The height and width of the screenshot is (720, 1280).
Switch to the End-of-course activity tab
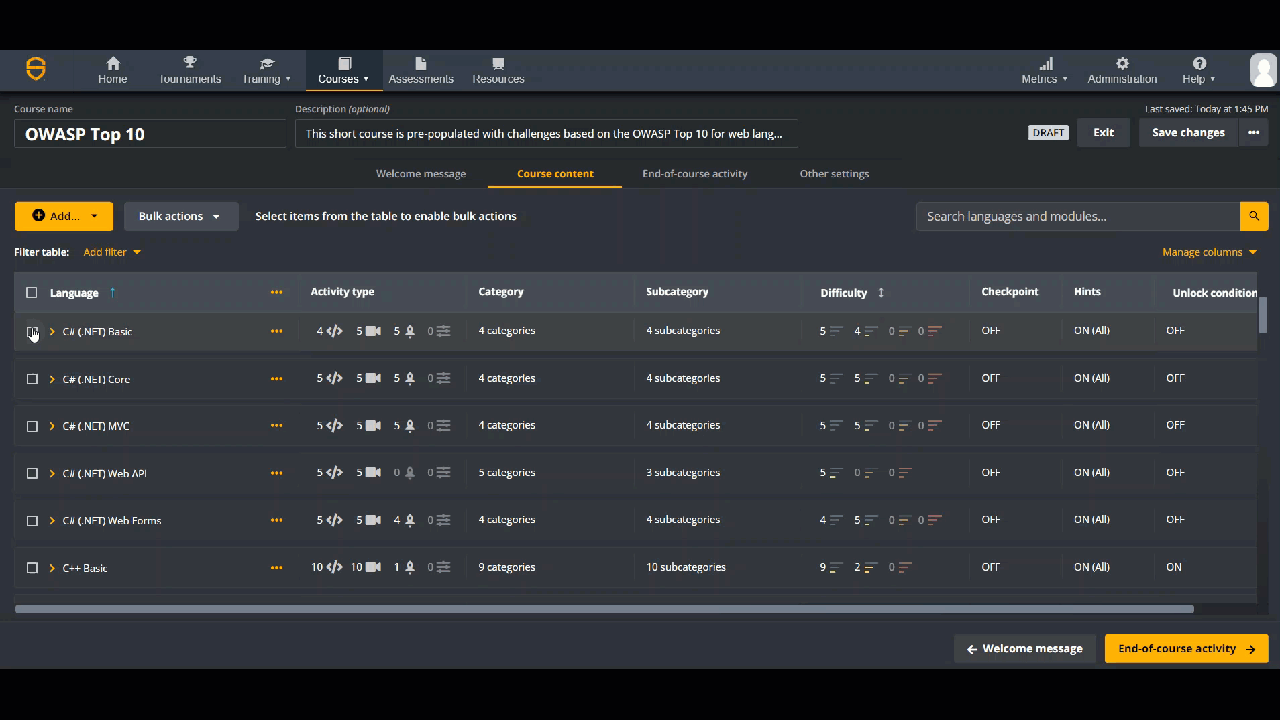point(695,173)
